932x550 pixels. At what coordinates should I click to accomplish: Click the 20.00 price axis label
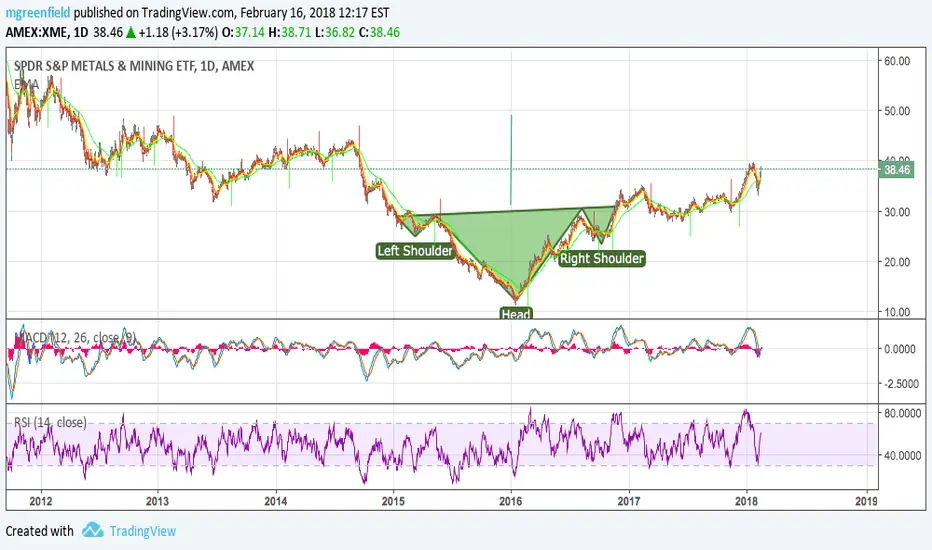[x=897, y=262]
